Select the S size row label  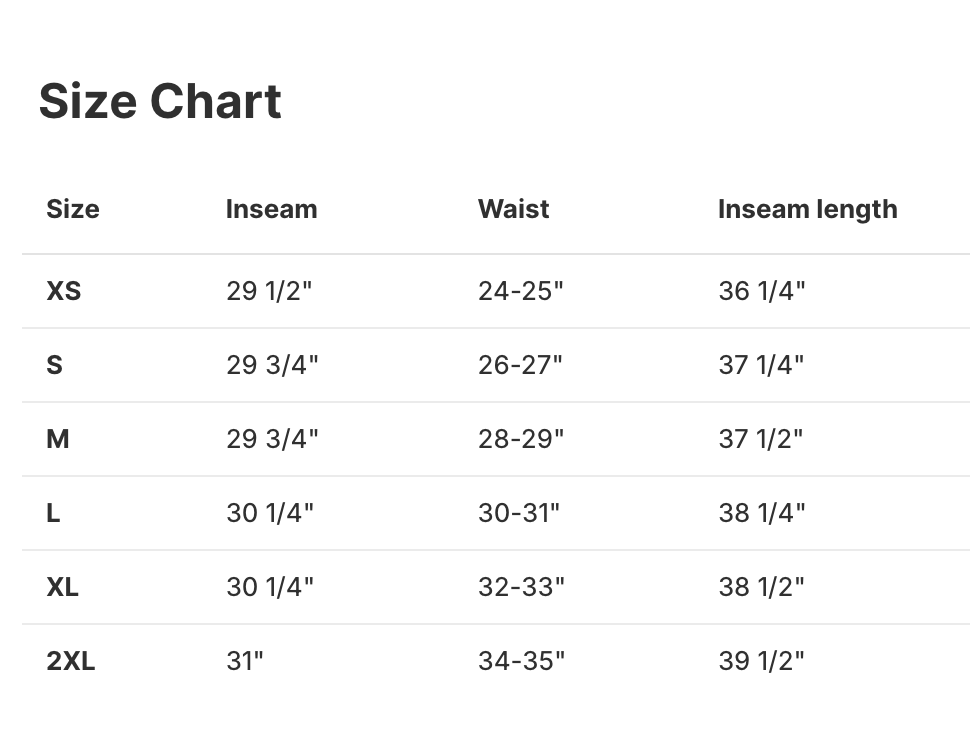click(x=55, y=365)
